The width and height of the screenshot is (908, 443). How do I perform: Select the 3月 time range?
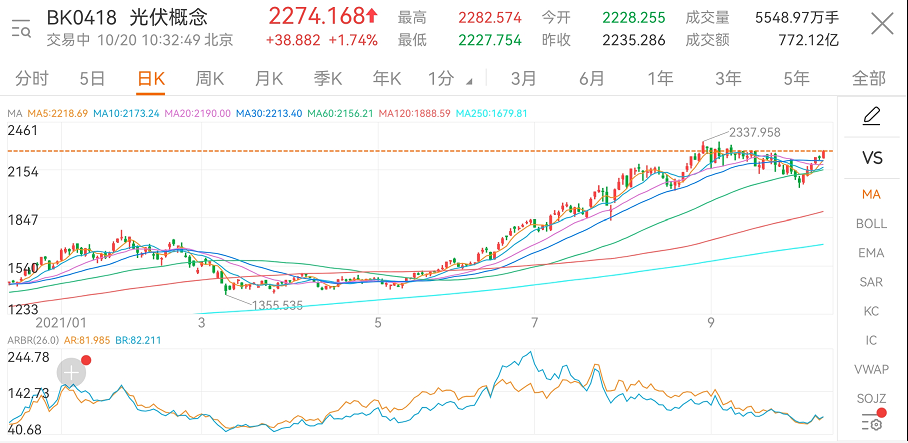[522, 78]
